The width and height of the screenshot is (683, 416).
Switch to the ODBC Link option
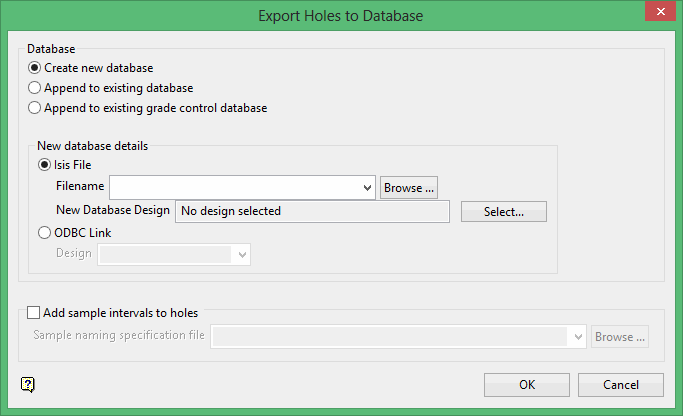44,233
